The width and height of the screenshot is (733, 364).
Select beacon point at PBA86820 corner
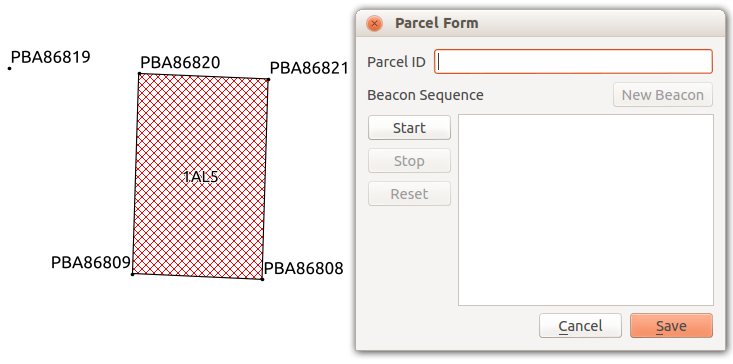tap(139, 73)
